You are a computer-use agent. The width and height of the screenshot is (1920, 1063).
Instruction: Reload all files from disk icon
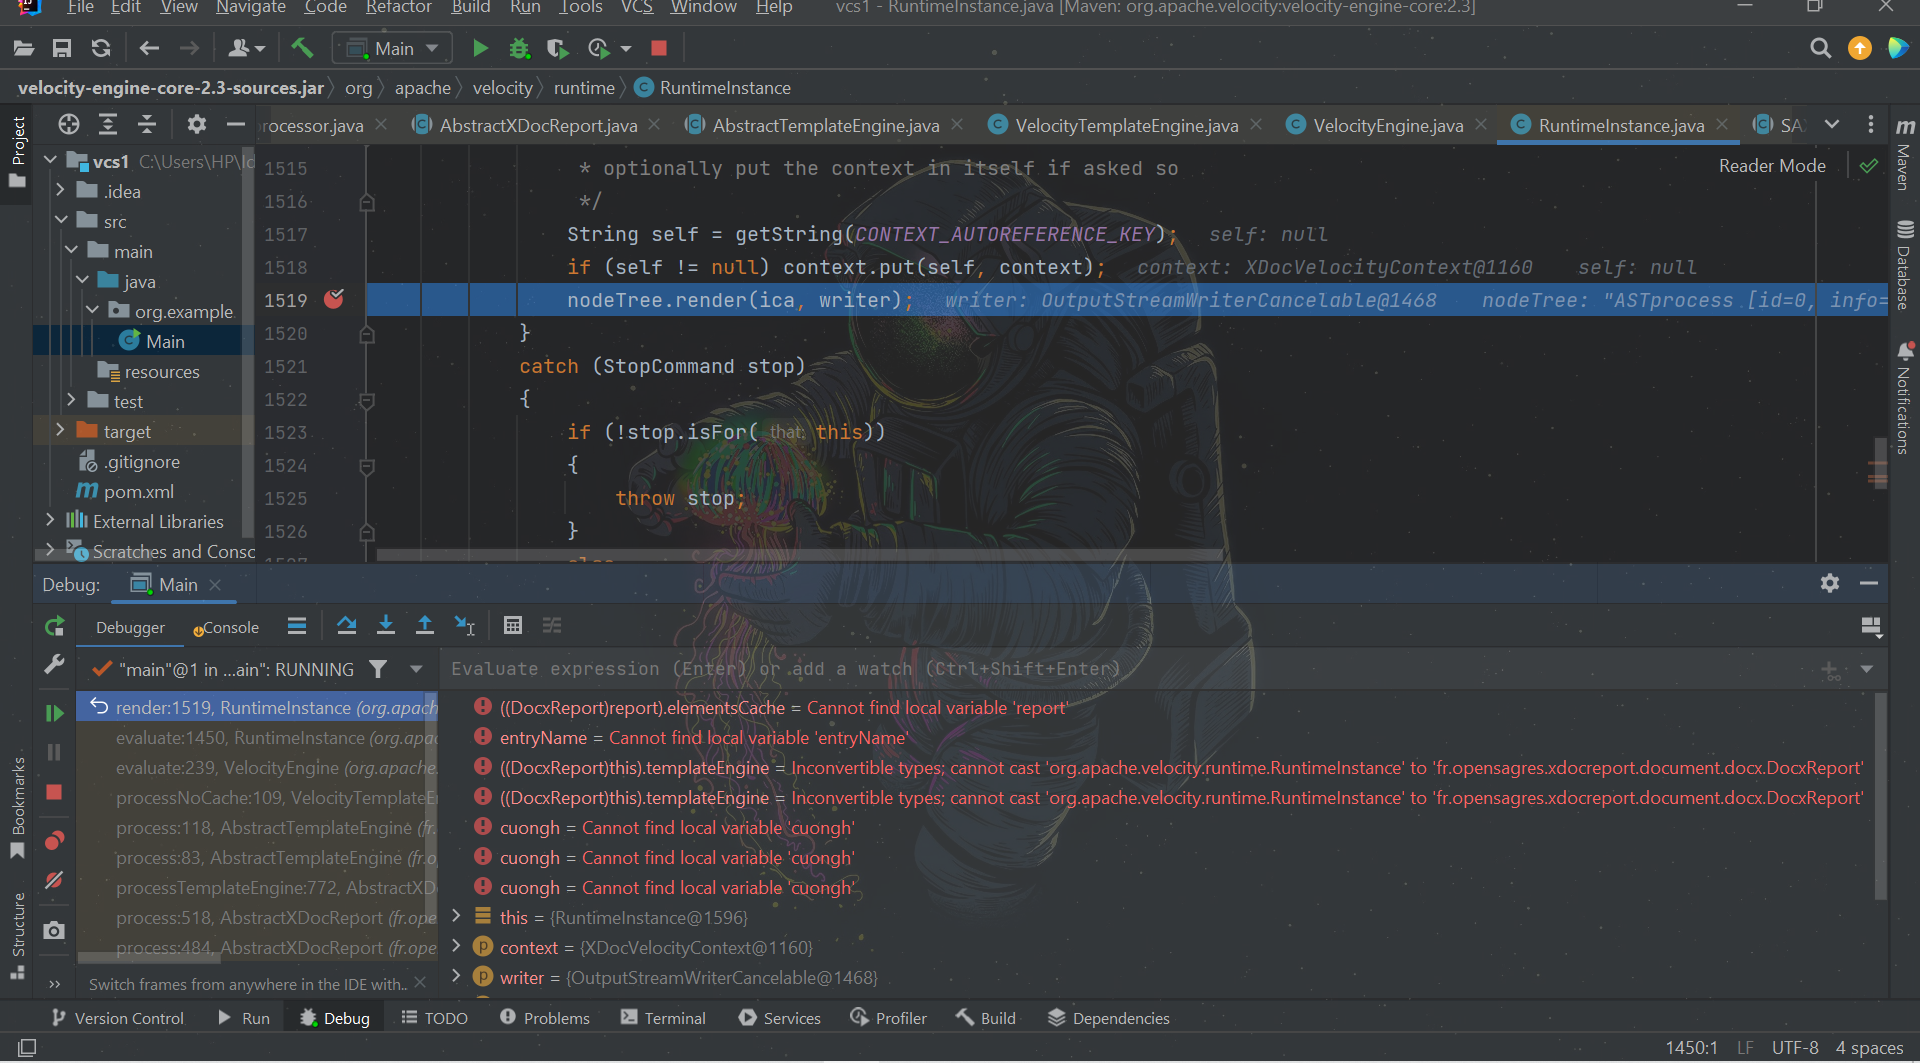pyautogui.click(x=101, y=48)
